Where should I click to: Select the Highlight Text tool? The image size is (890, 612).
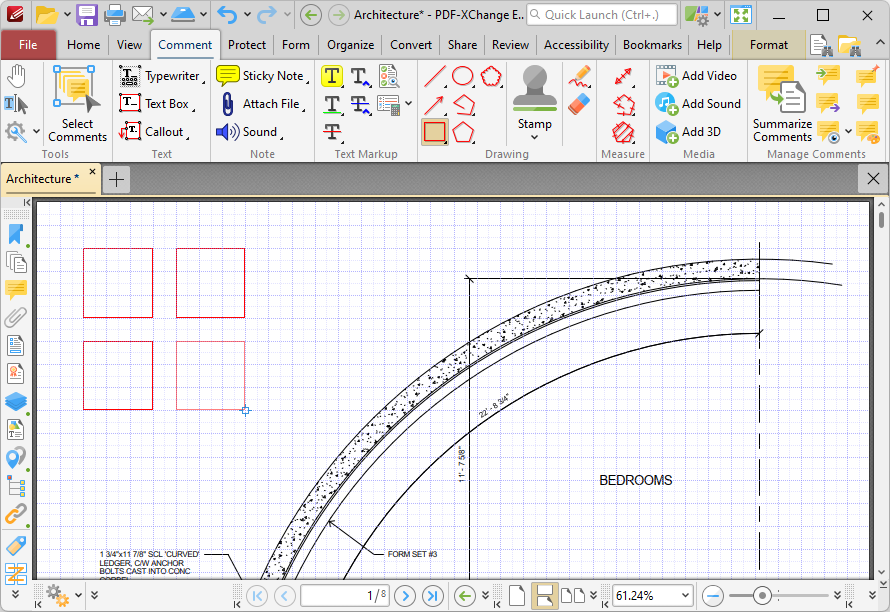332,76
